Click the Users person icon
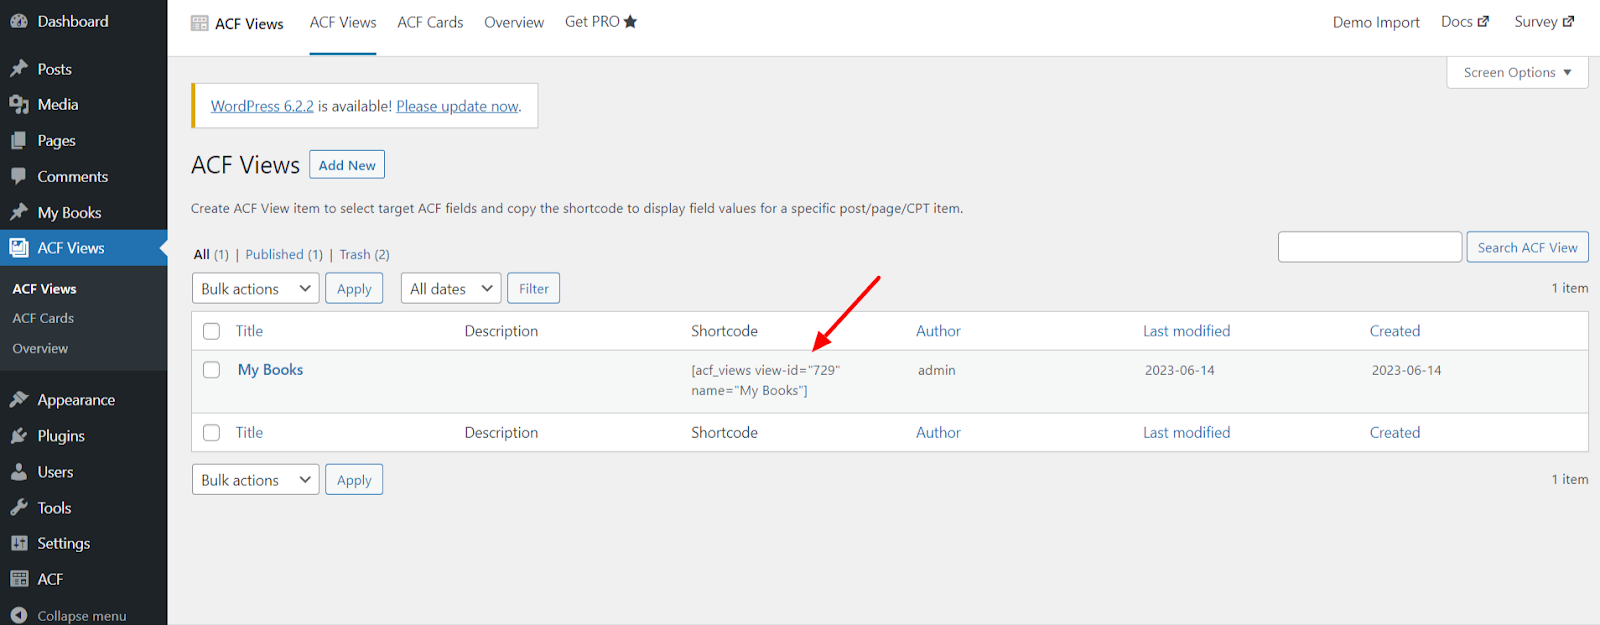Image resolution: width=1600 pixels, height=625 pixels. coord(18,471)
